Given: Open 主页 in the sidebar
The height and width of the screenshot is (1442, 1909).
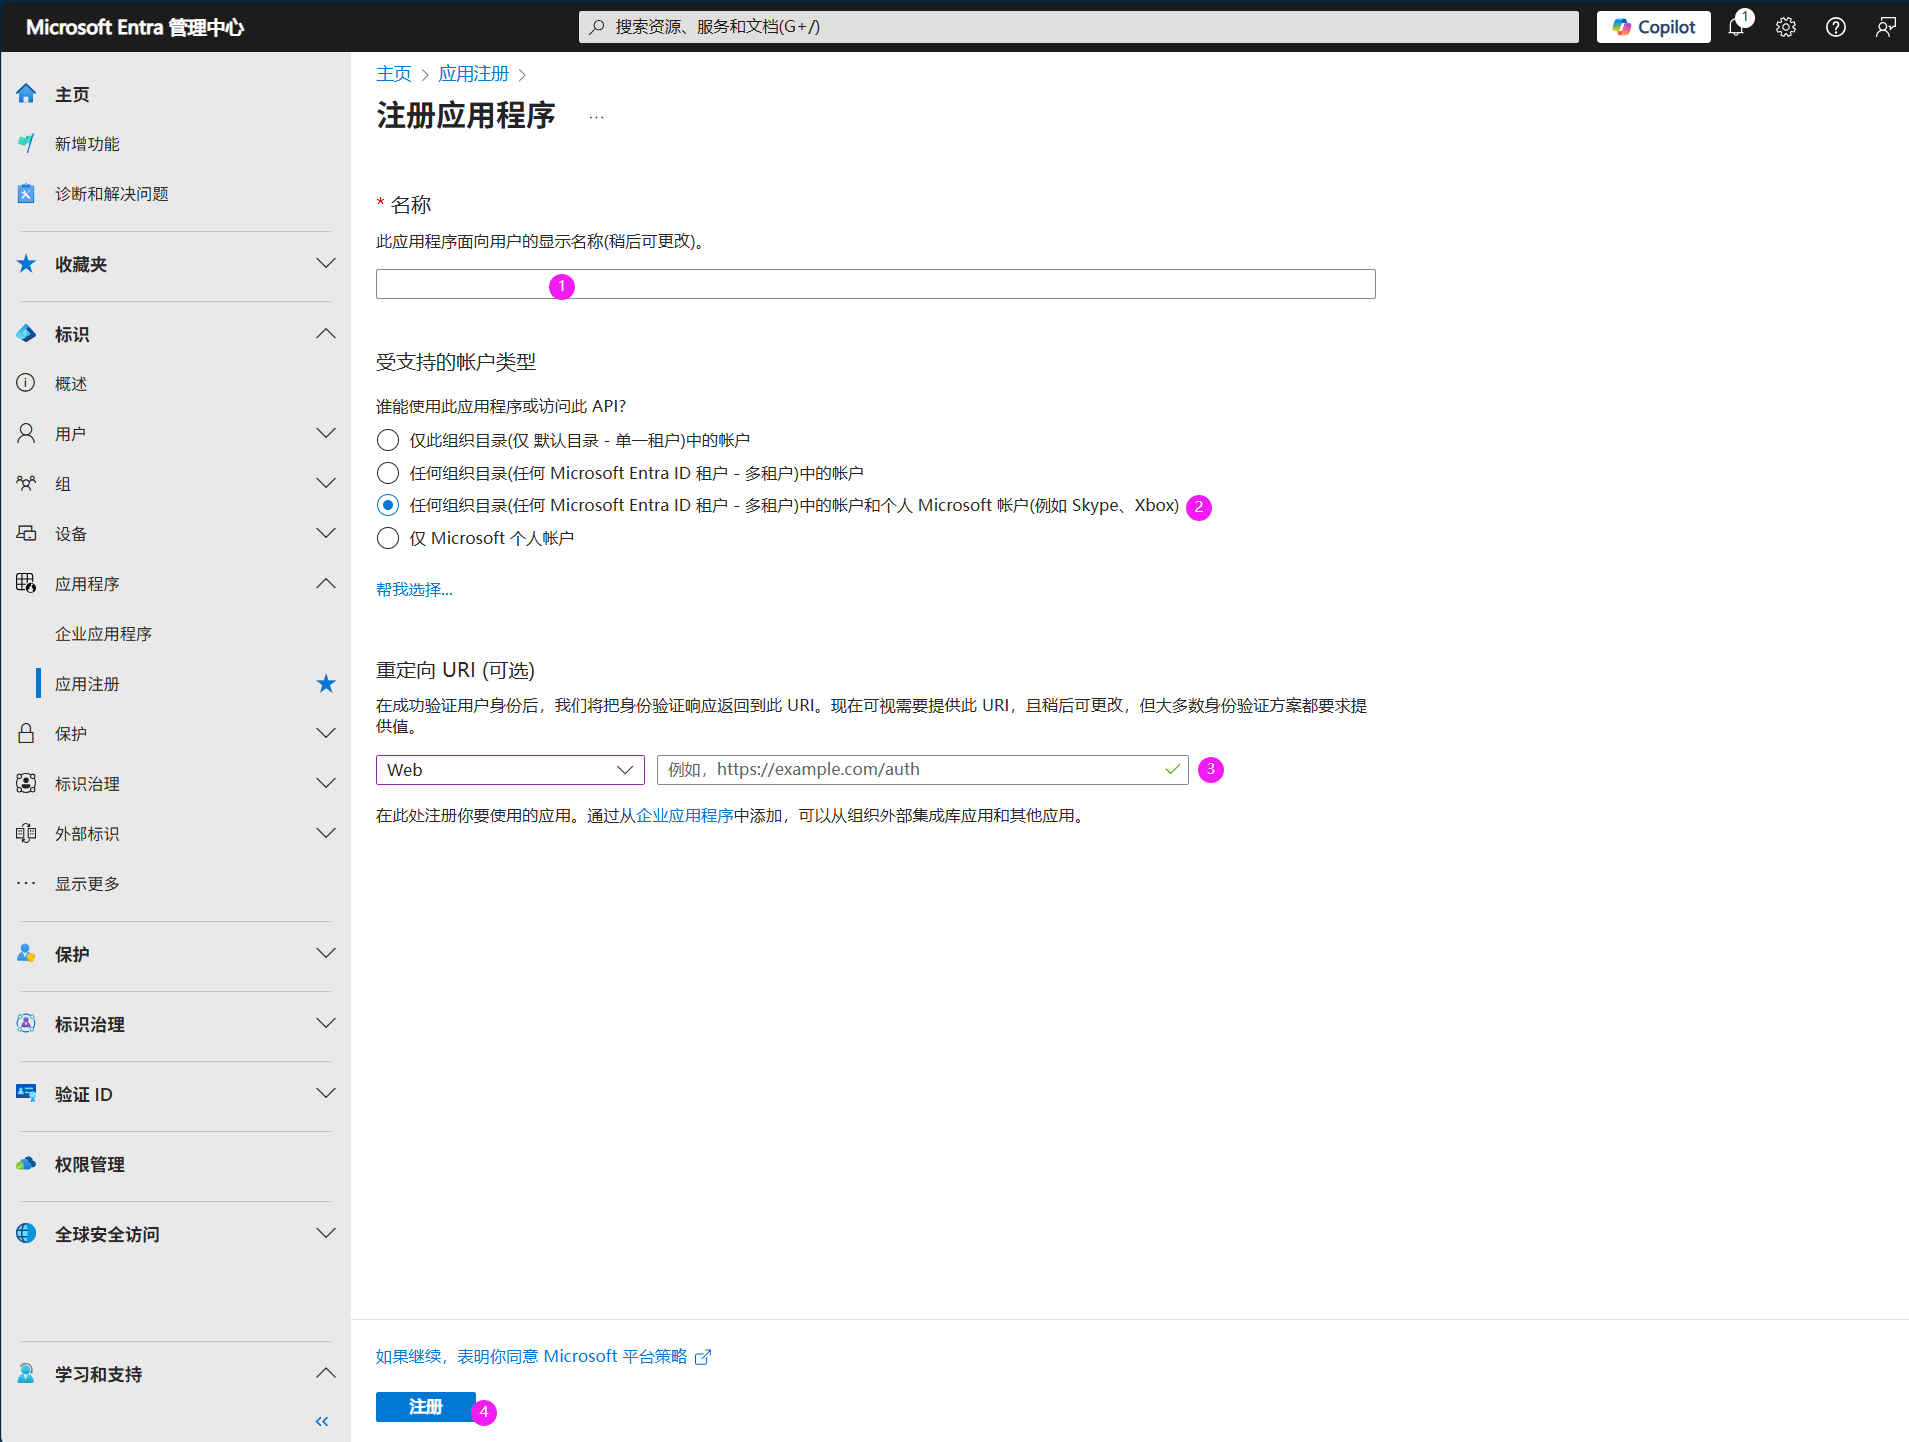Looking at the screenshot, I should (x=72, y=94).
